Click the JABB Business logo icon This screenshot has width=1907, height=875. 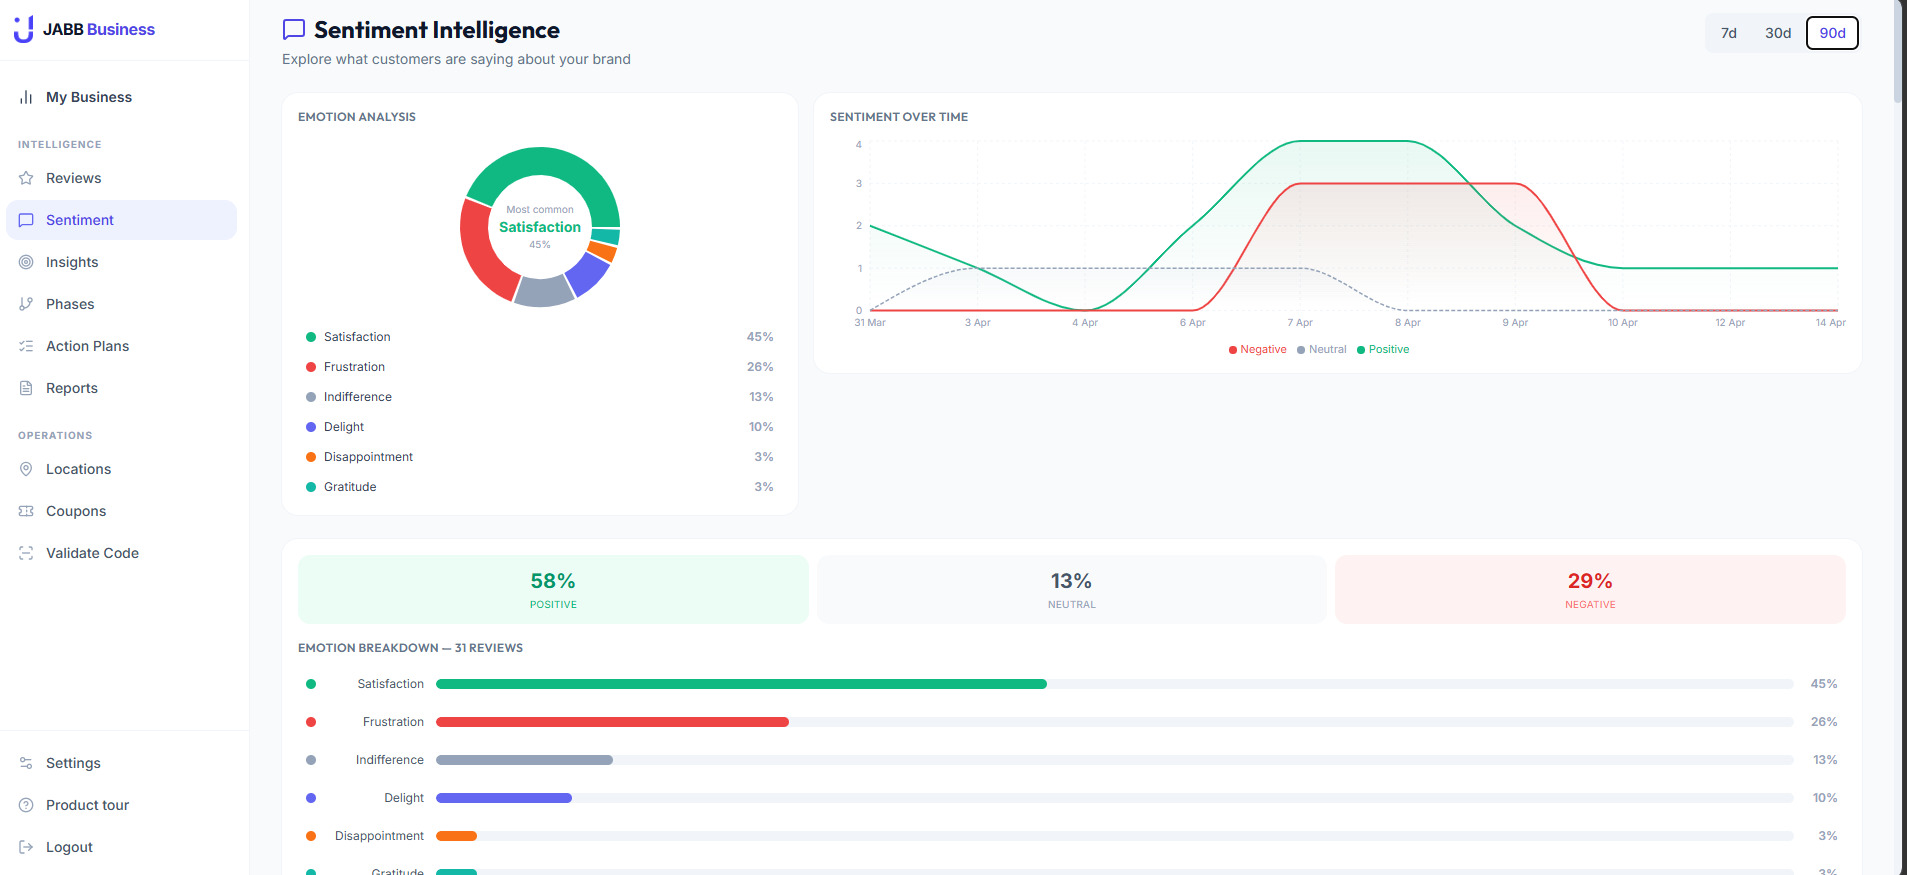pyautogui.click(x=24, y=29)
